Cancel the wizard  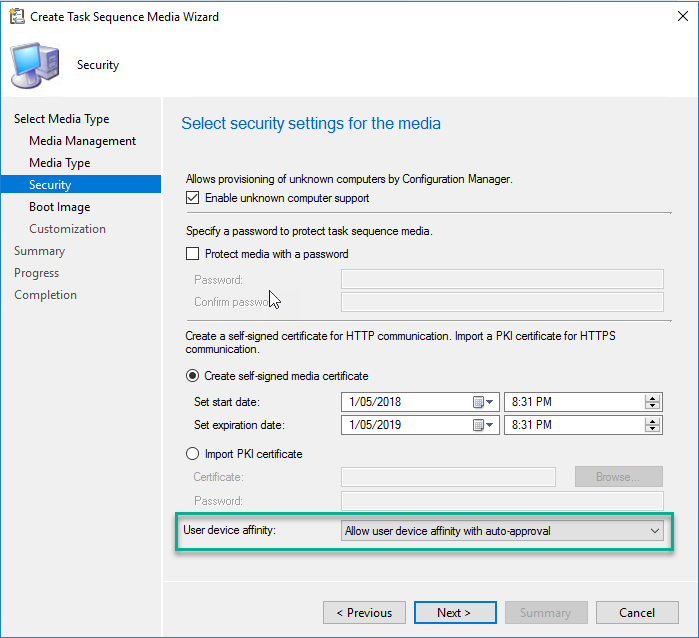(x=636, y=612)
